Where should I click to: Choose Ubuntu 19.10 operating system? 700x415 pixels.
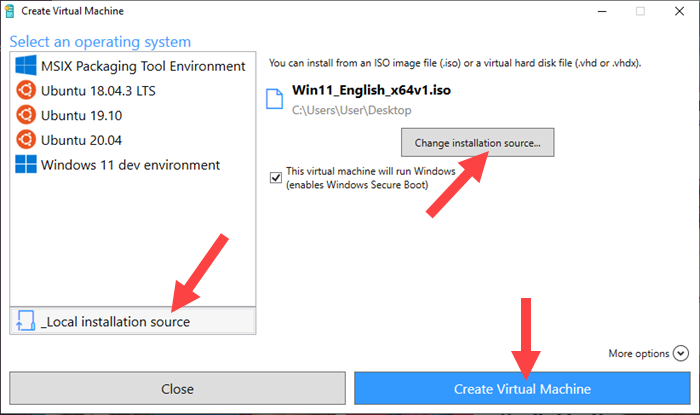[x=133, y=115]
